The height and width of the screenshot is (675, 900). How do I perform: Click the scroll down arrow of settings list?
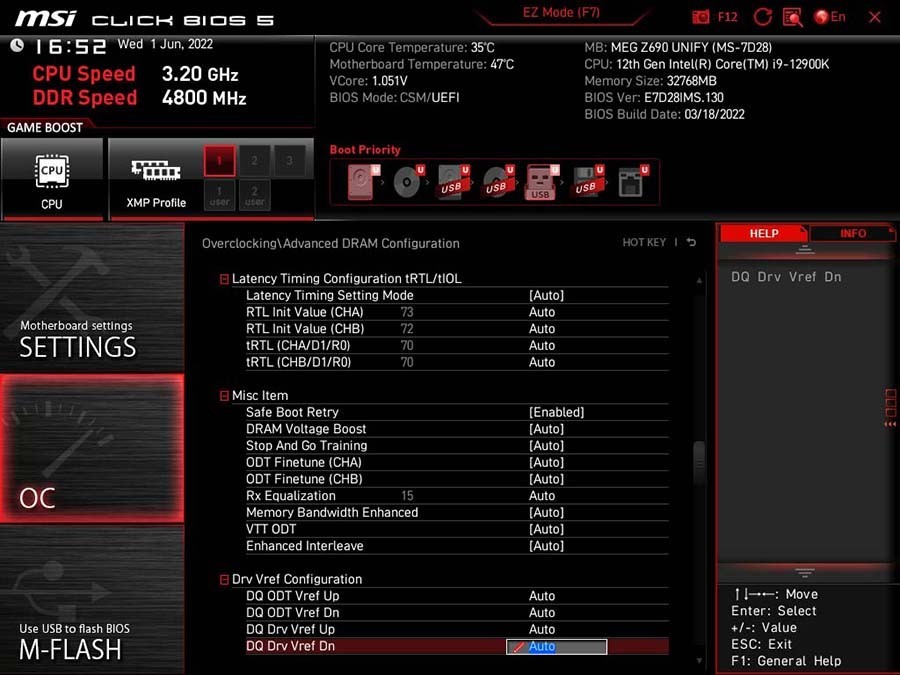[x=699, y=661]
